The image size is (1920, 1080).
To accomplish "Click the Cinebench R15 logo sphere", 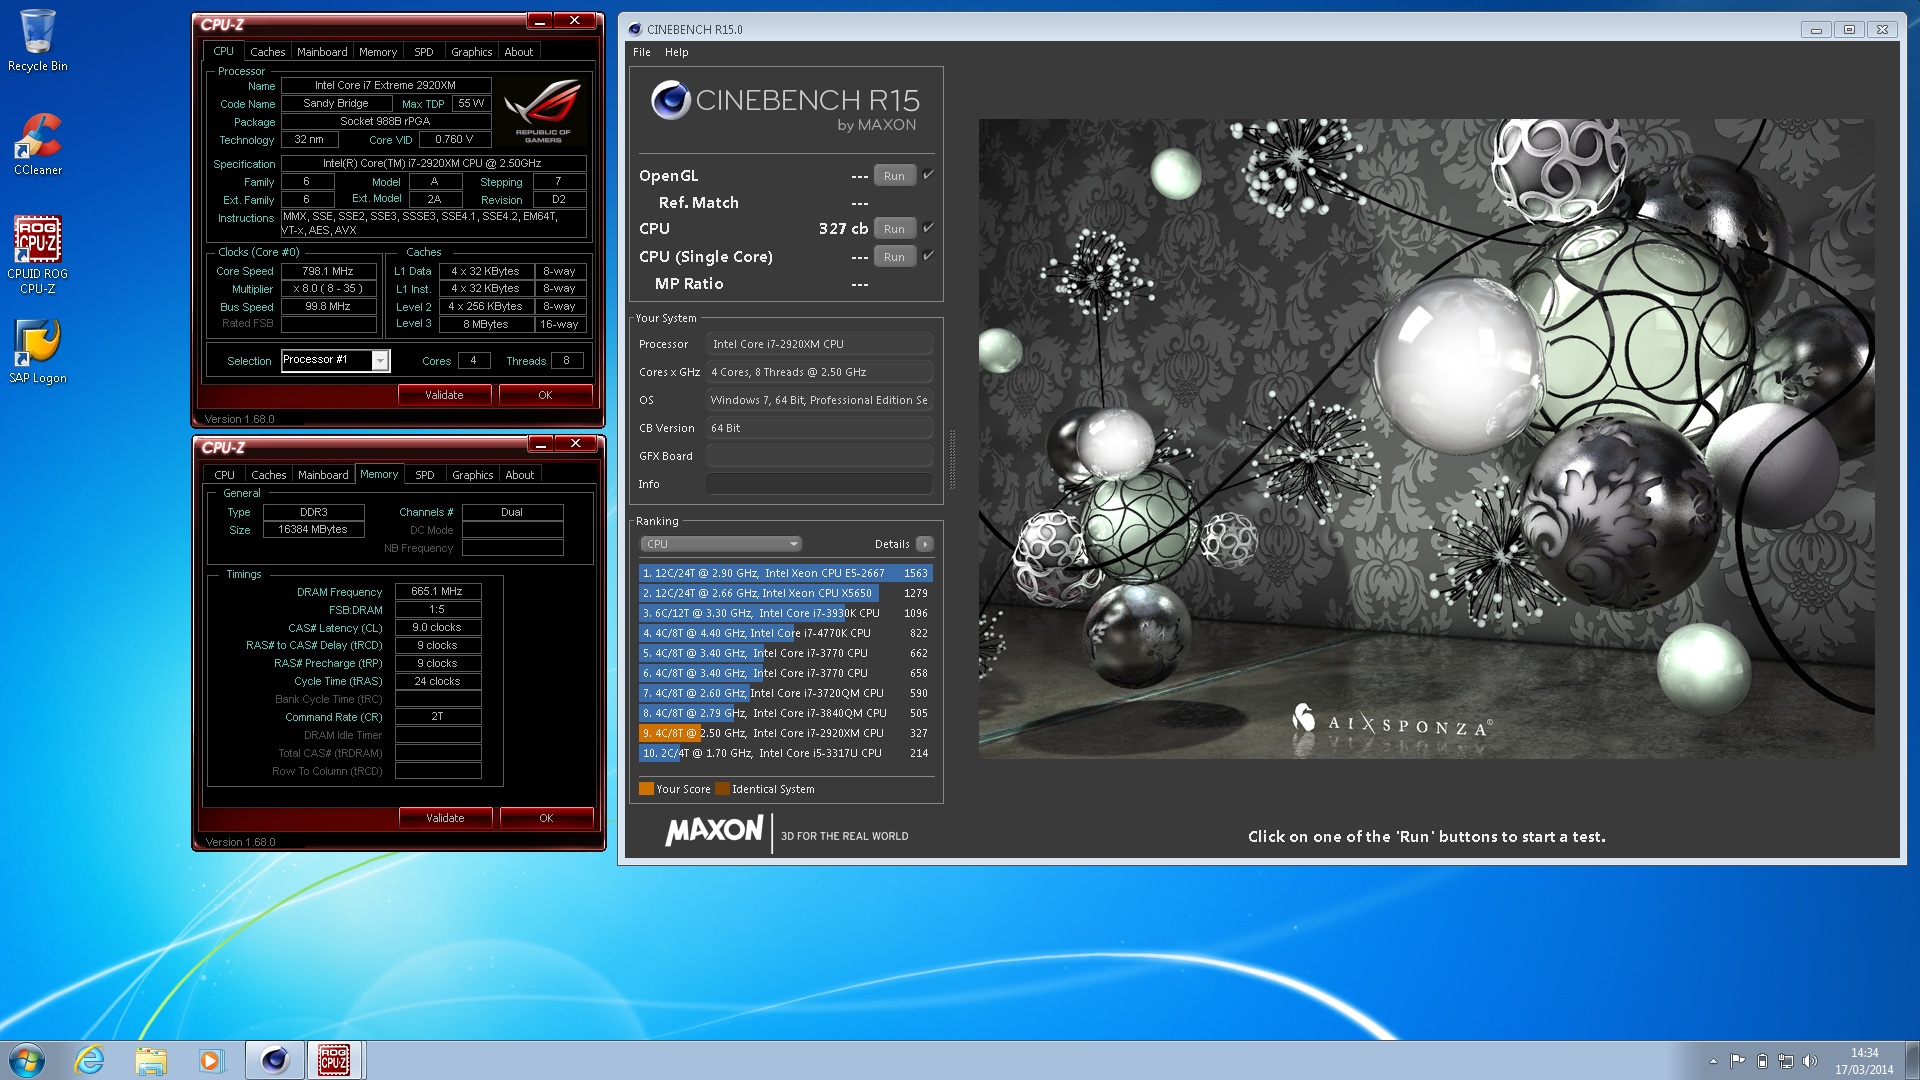I will tap(670, 100).
